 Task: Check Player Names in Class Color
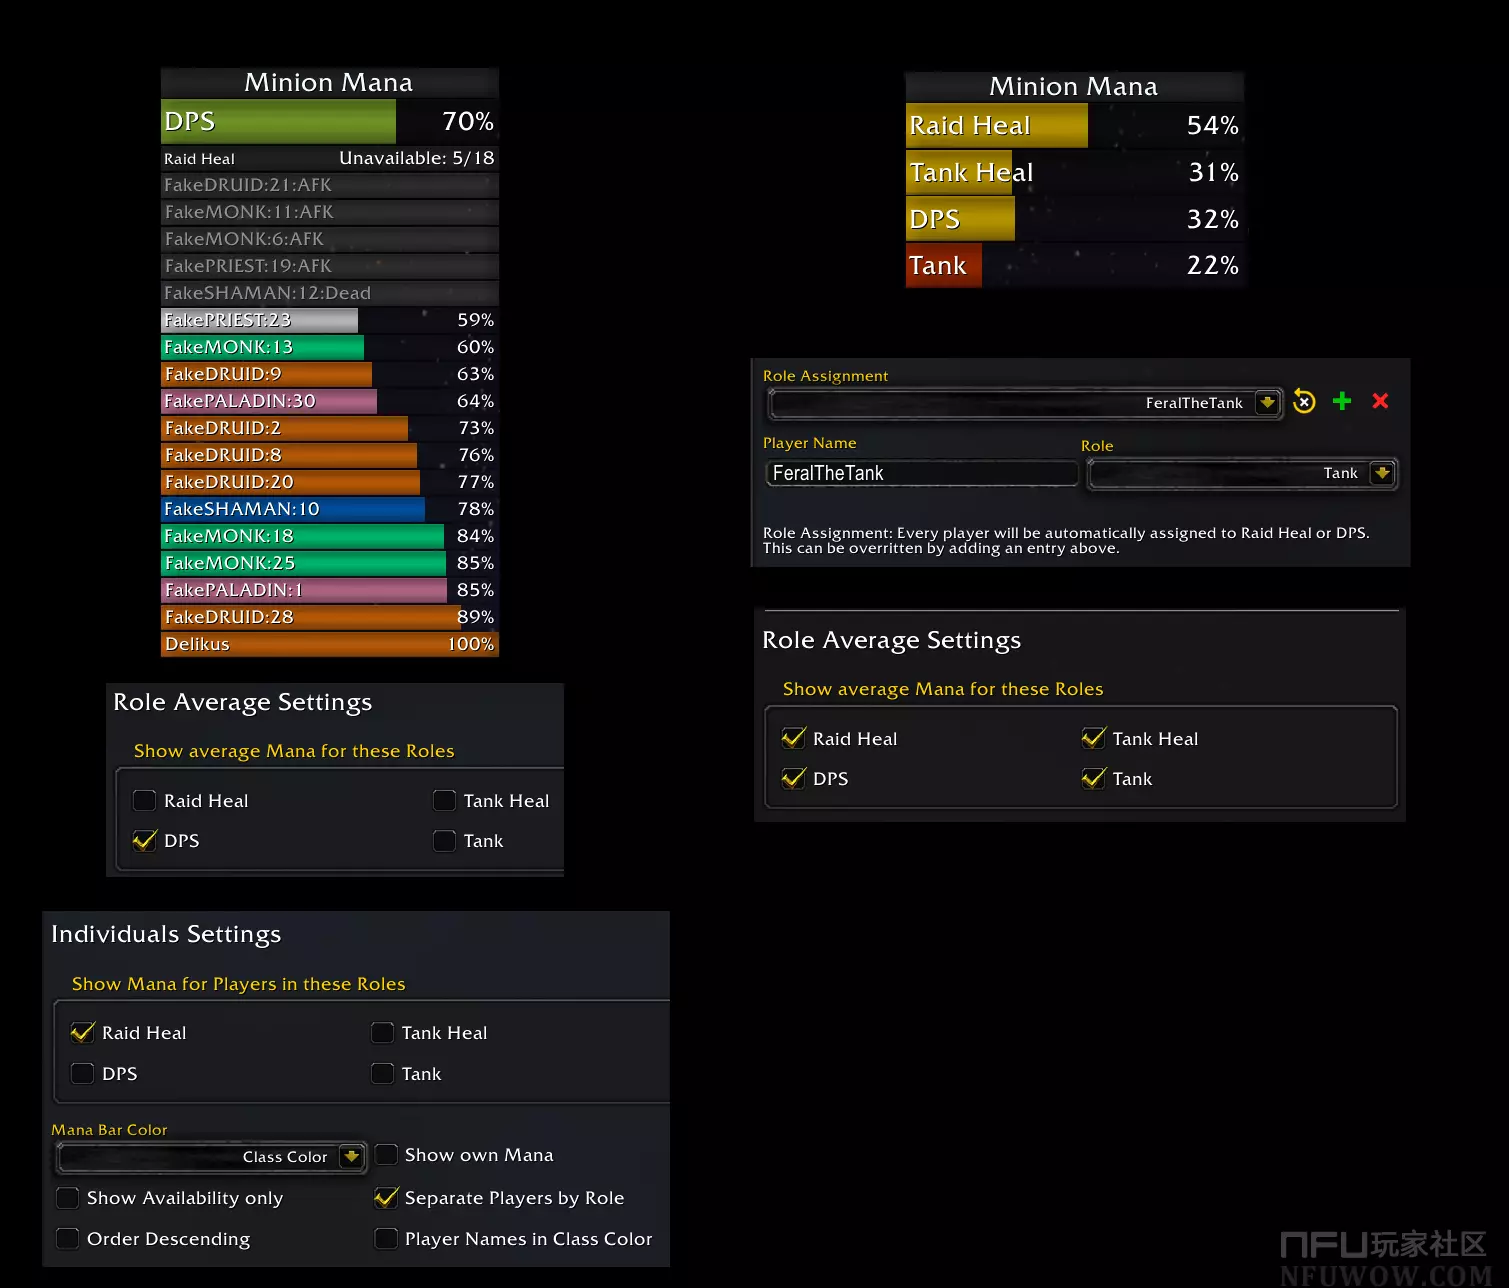click(x=387, y=1238)
